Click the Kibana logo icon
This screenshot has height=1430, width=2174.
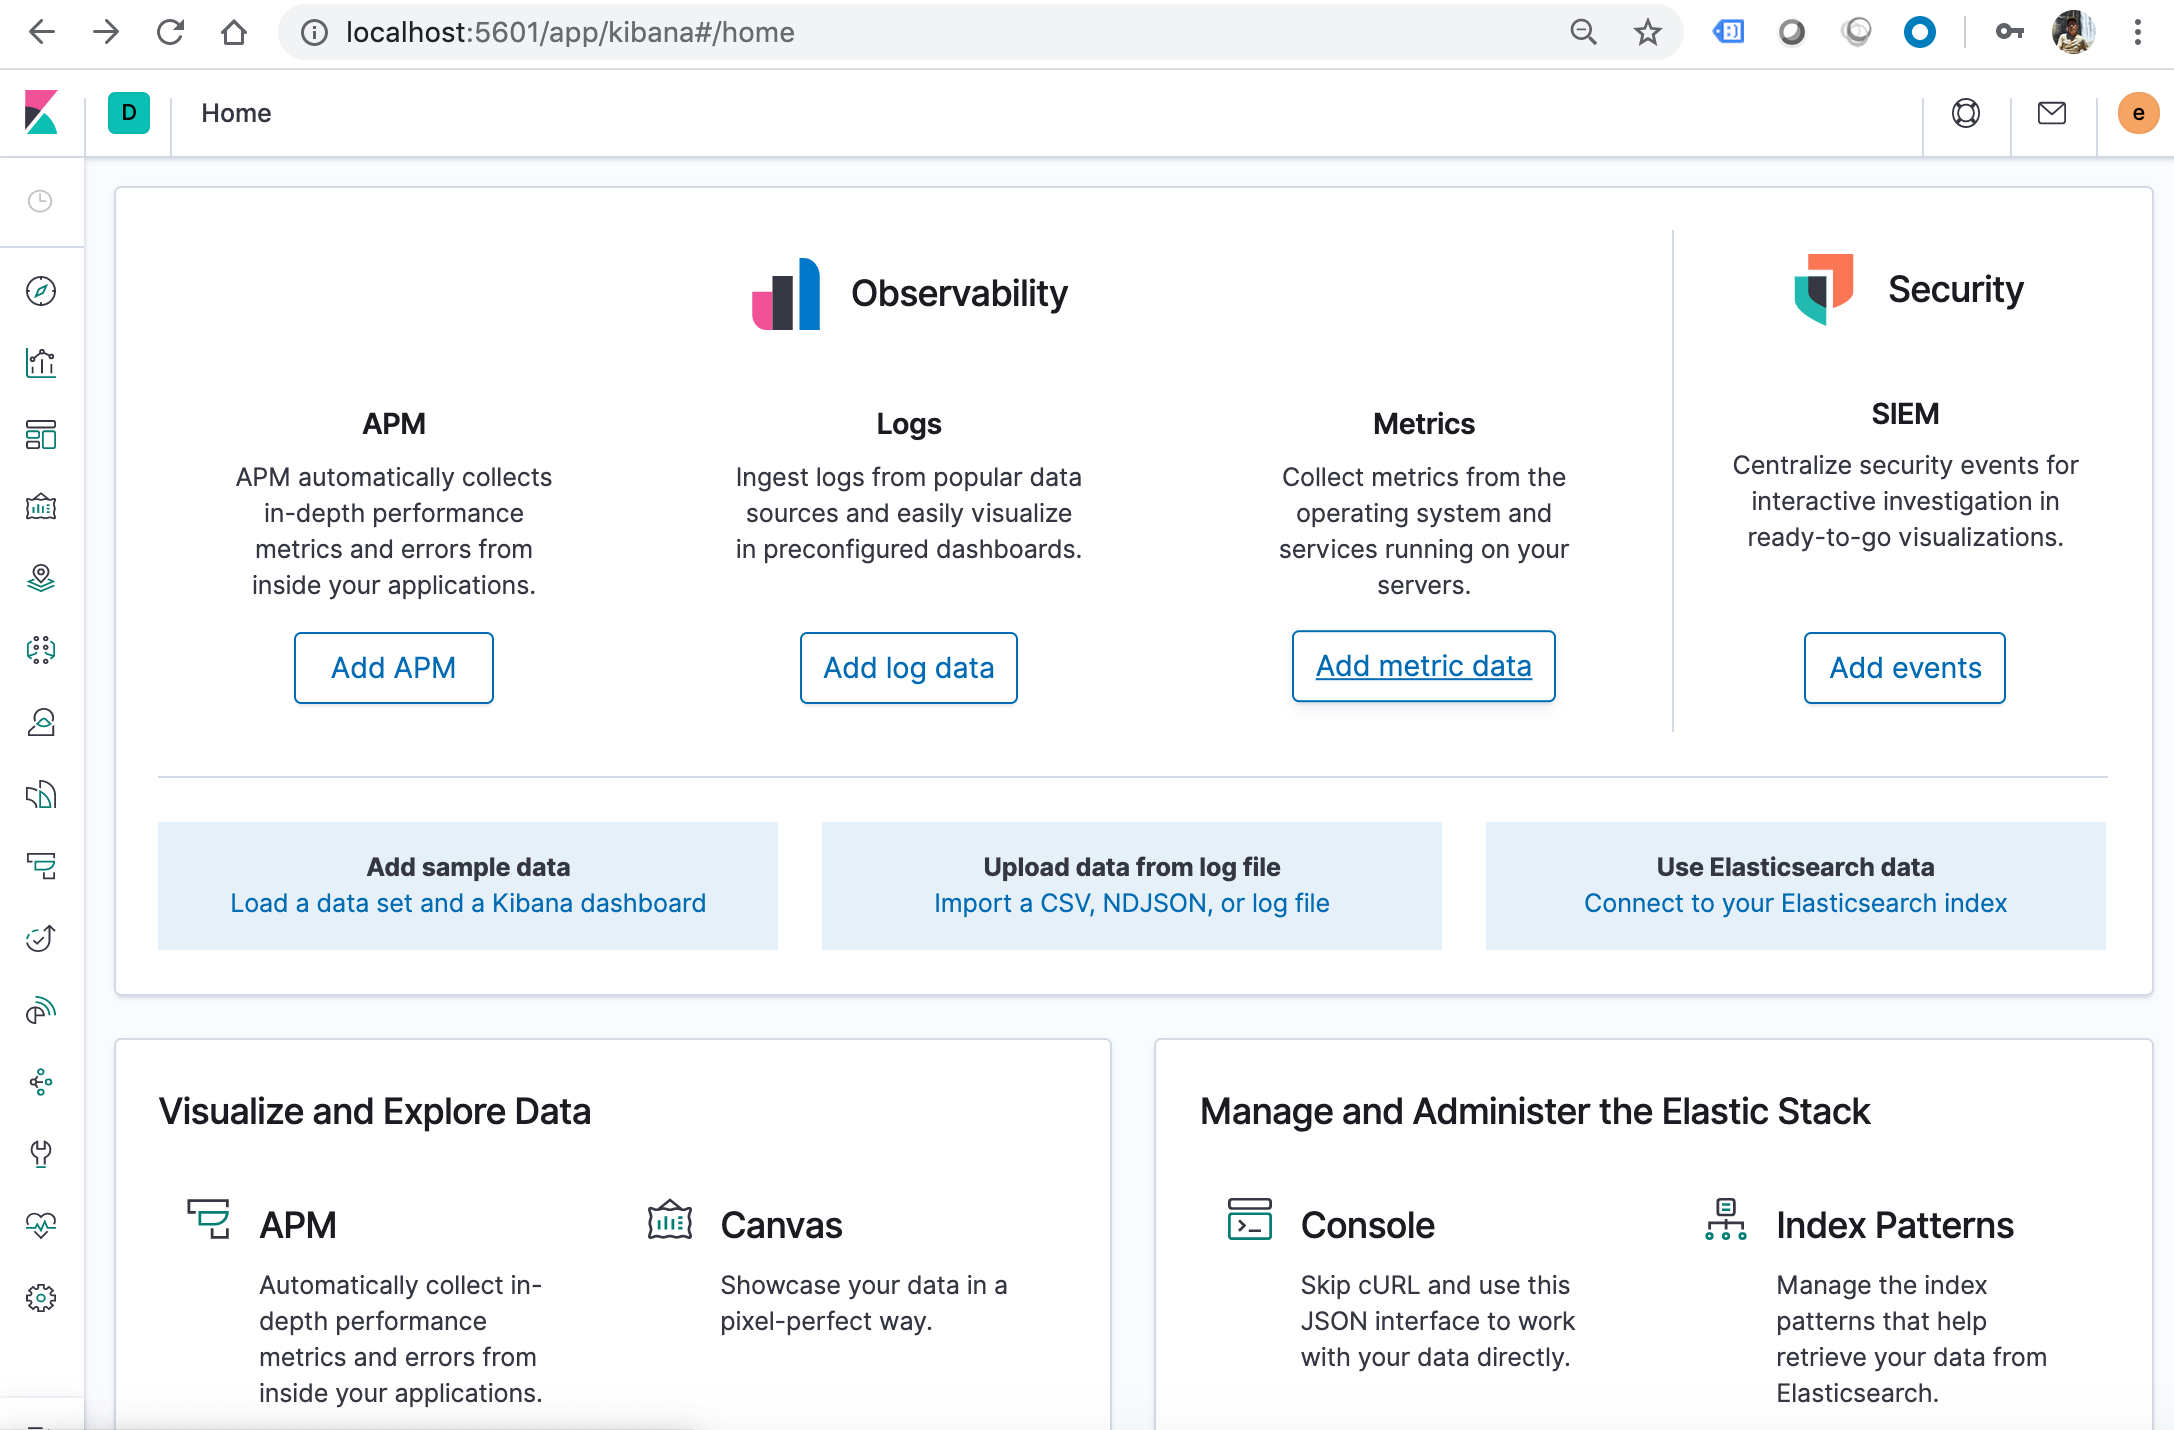point(41,113)
